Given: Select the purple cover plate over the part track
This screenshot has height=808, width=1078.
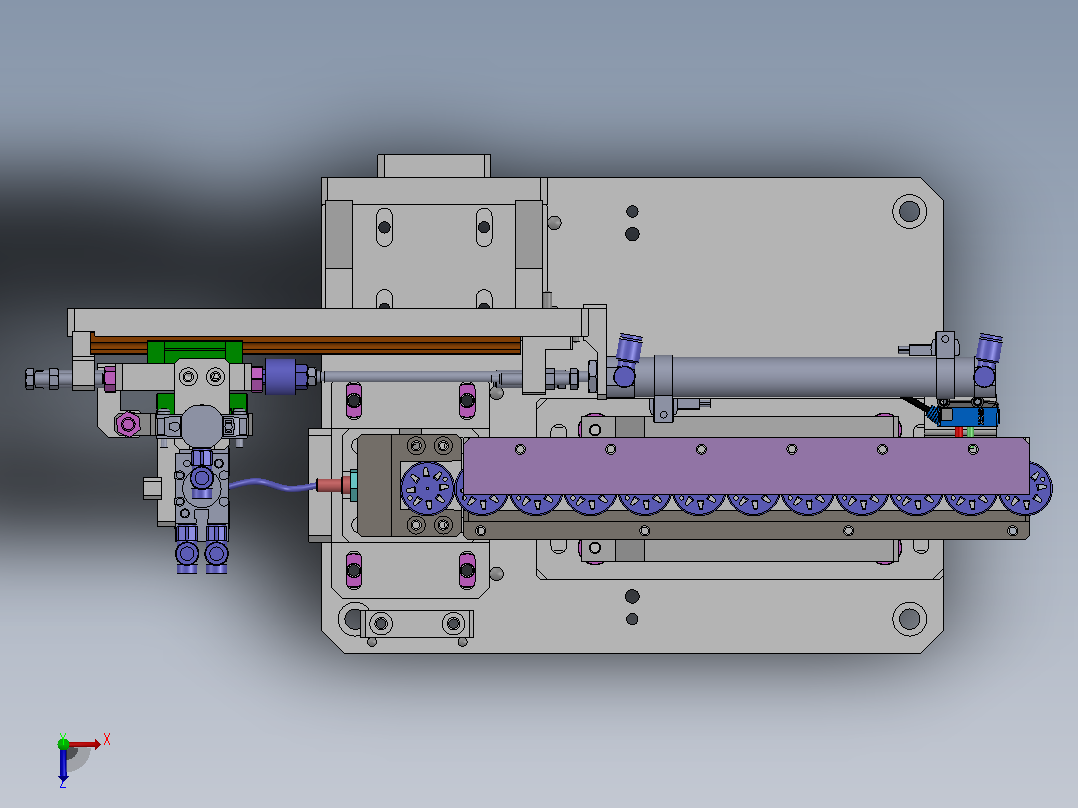Looking at the screenshot, I should coord(747,466).
